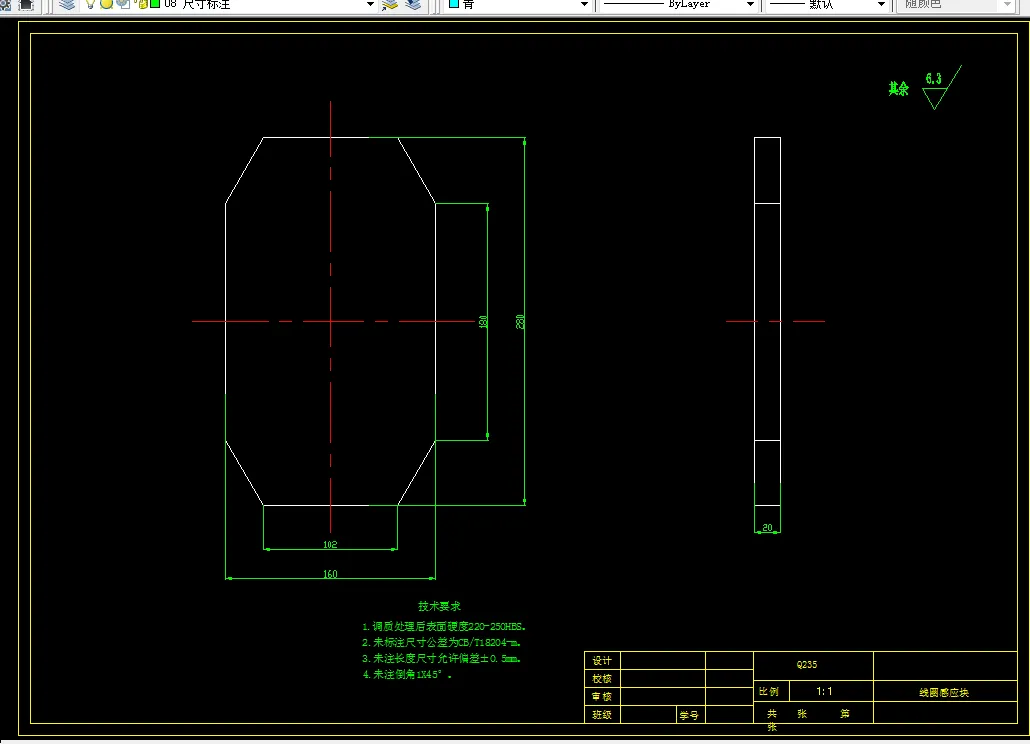
Task: Select note 1 about 220-250HBS hardness
Action: 444,626
